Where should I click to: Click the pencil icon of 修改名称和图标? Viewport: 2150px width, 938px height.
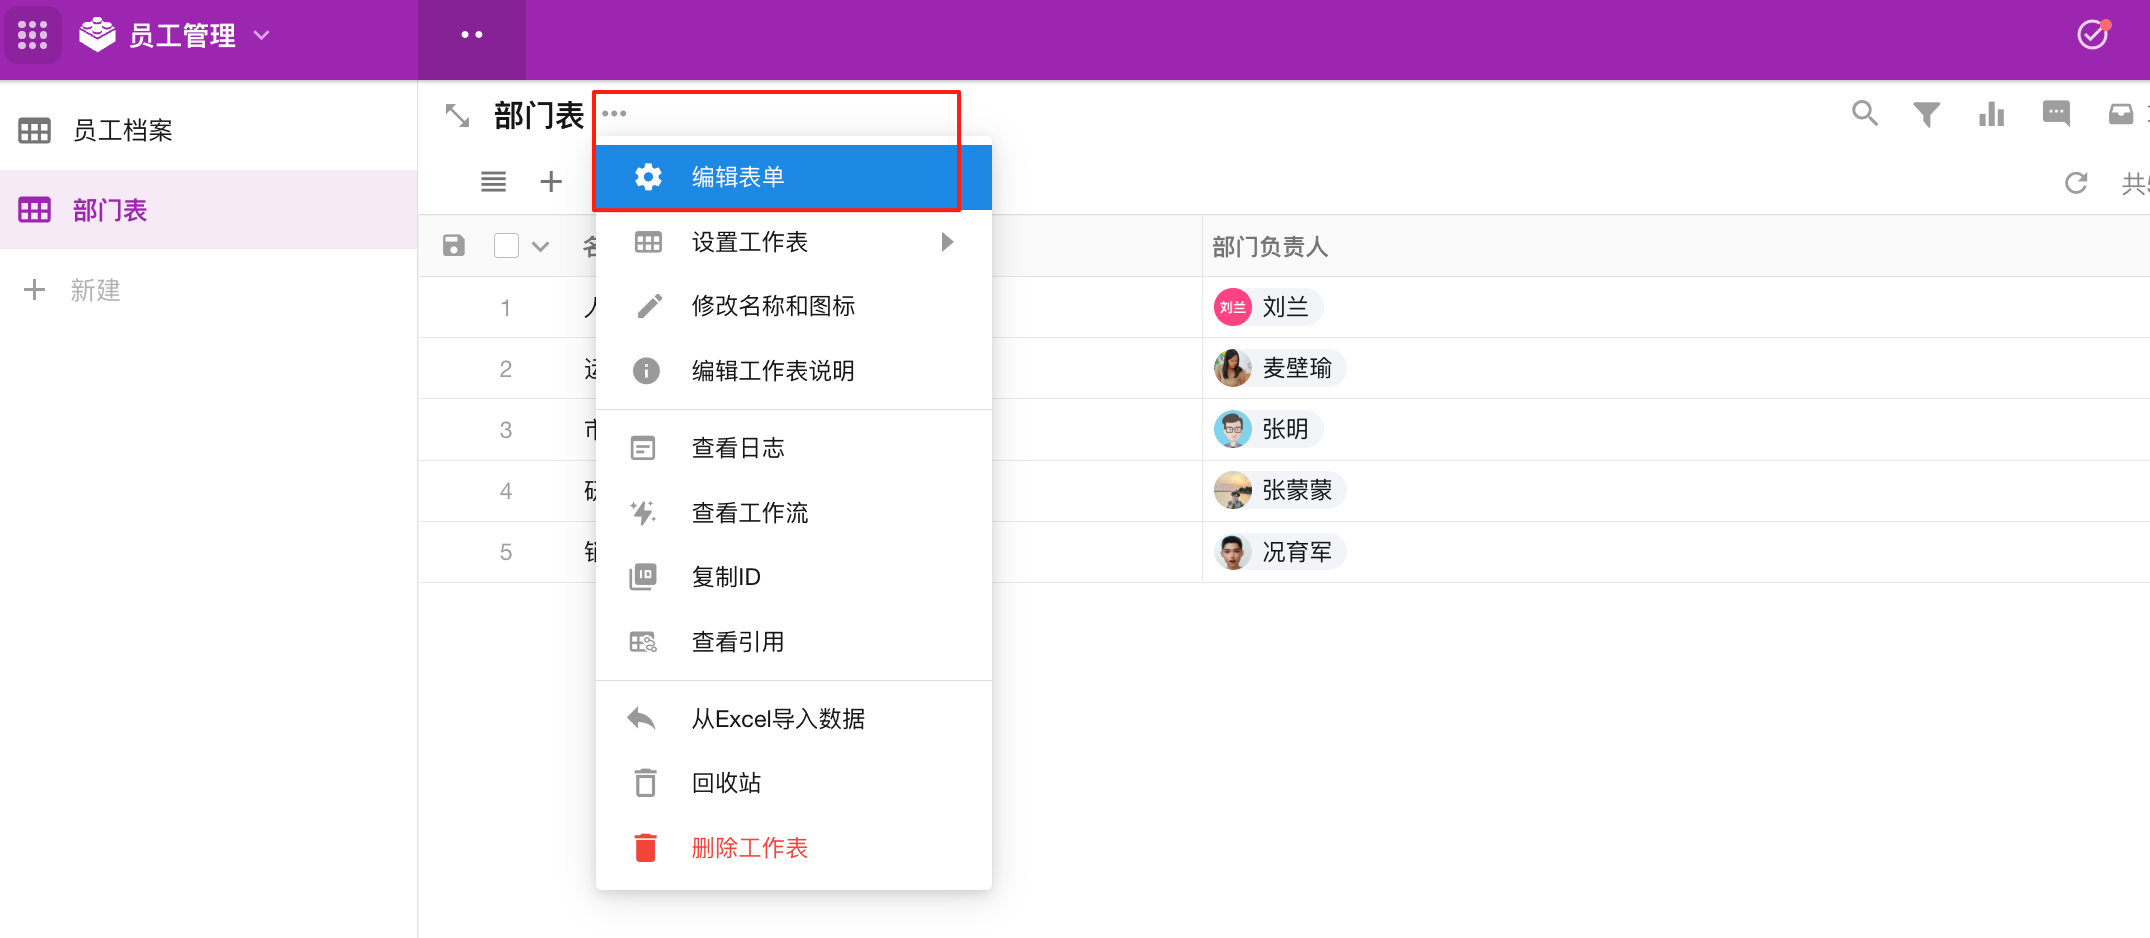coord(648,306)
